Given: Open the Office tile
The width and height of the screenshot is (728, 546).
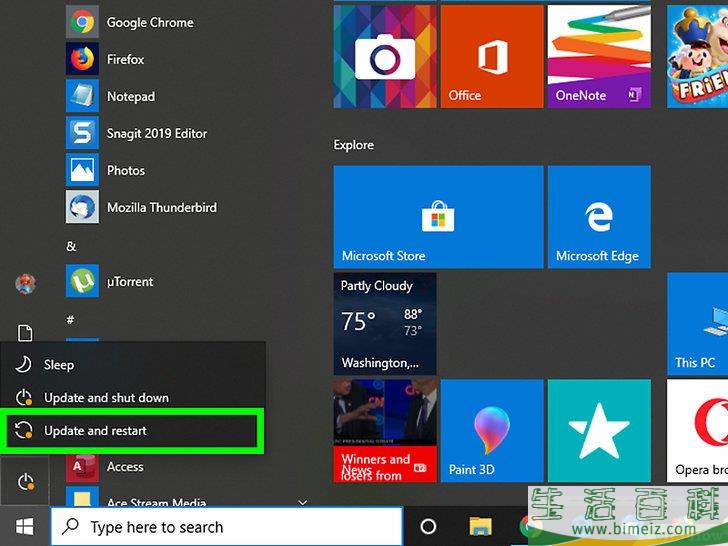Looking at the screenshot, I should point(492,57).
